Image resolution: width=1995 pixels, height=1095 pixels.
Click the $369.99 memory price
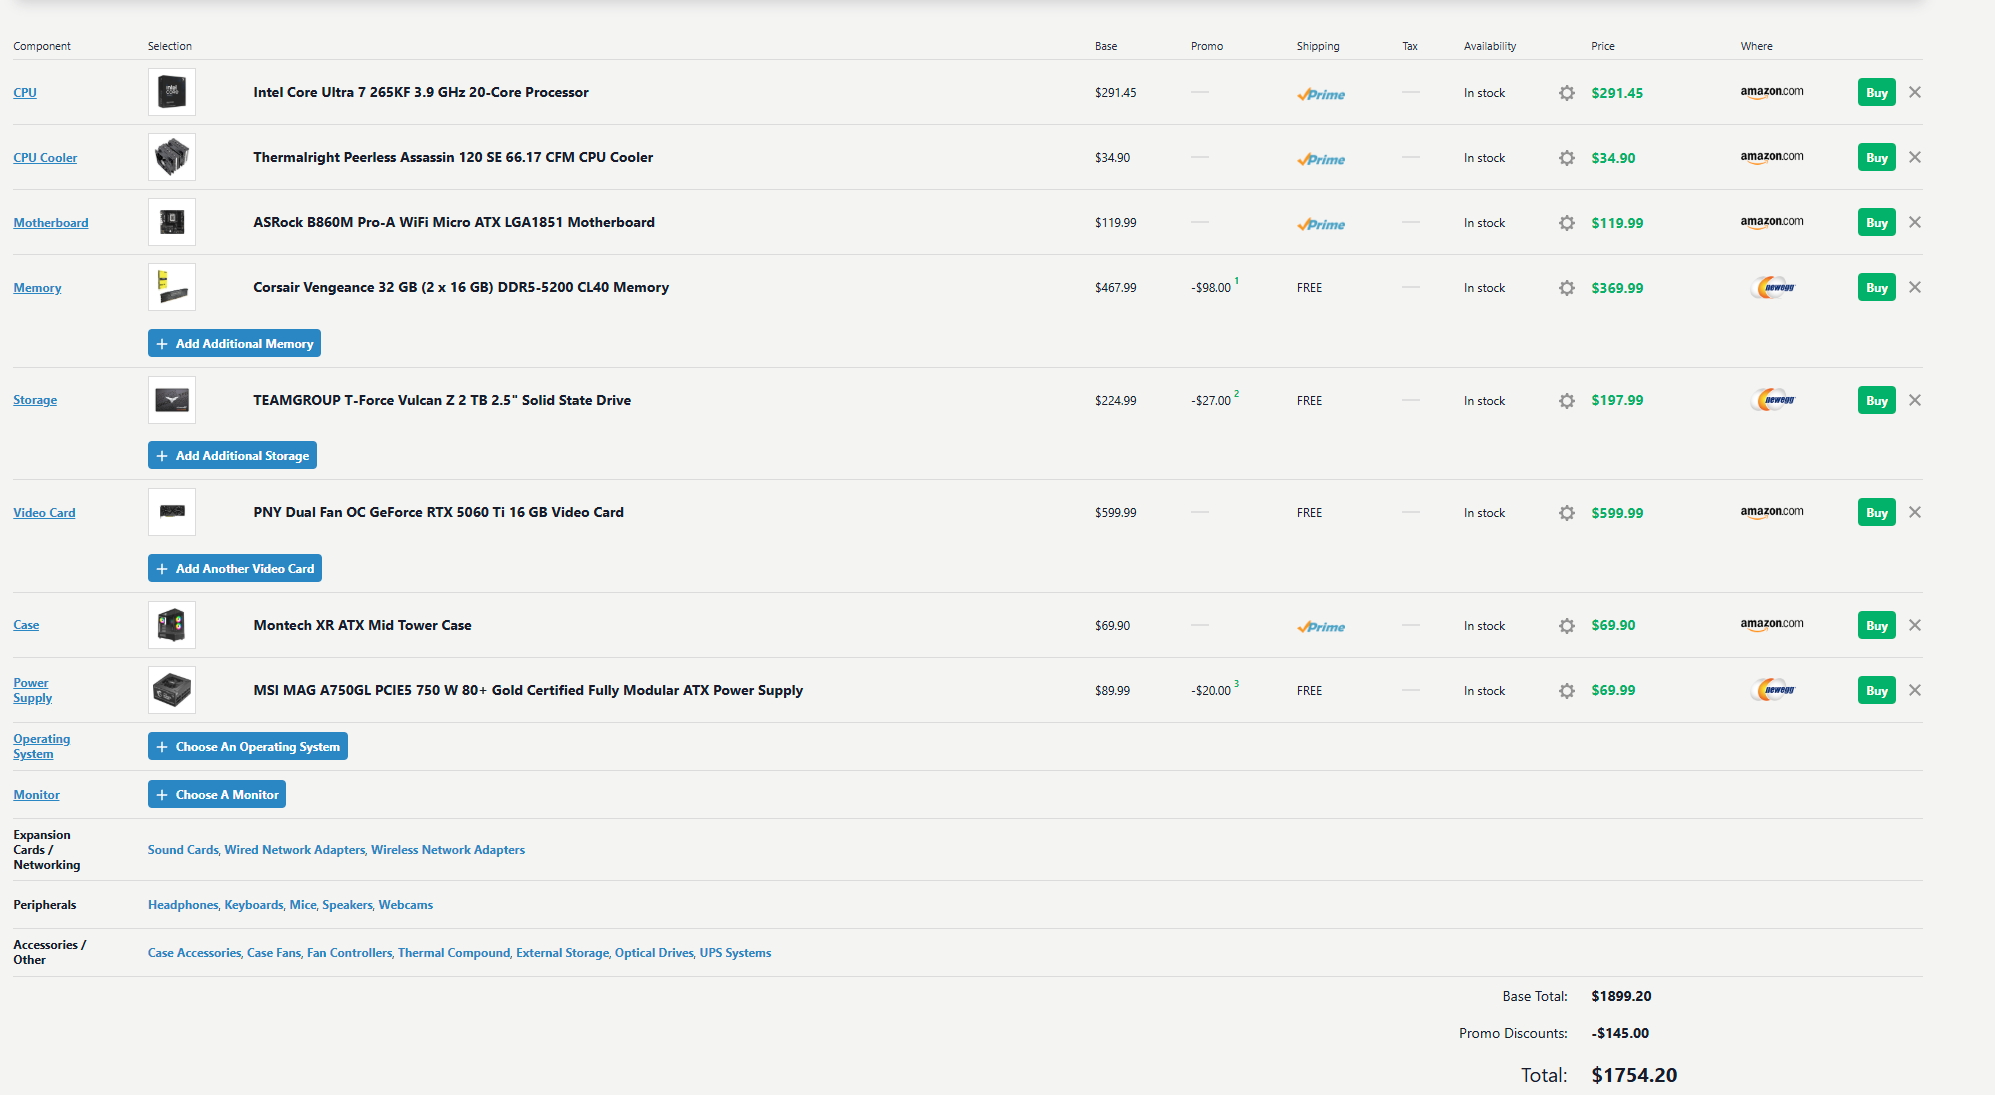pyautogui.click(x=1617, y=288)
